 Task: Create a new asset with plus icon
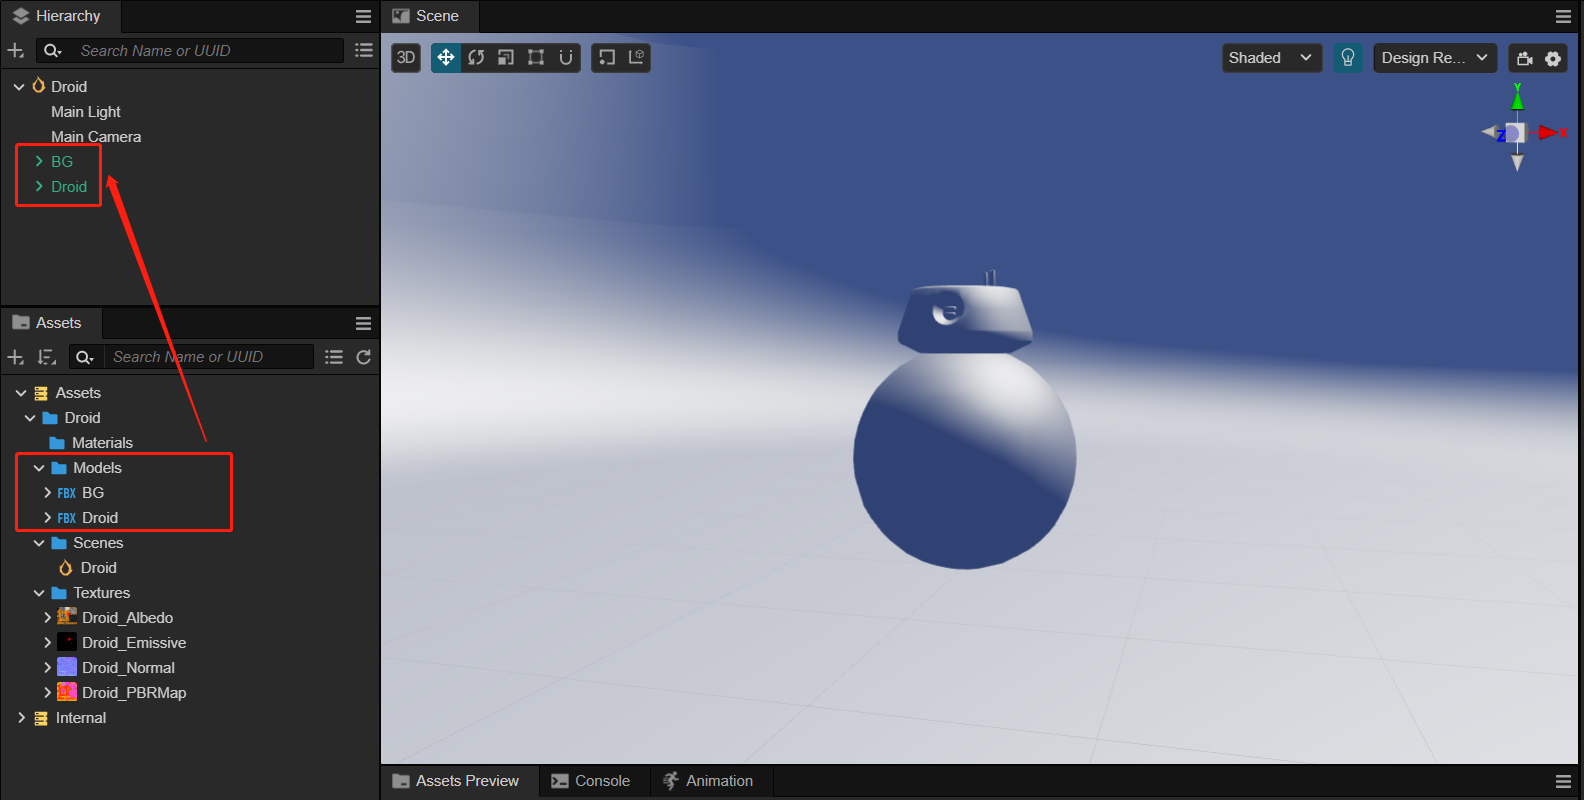[16, 357]
